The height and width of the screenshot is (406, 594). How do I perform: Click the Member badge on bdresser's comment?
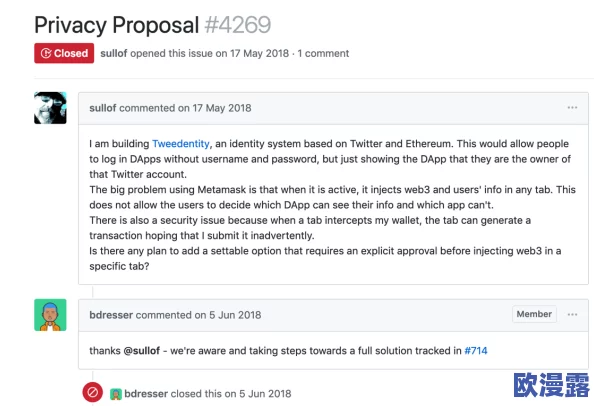[x=534, y=314]
